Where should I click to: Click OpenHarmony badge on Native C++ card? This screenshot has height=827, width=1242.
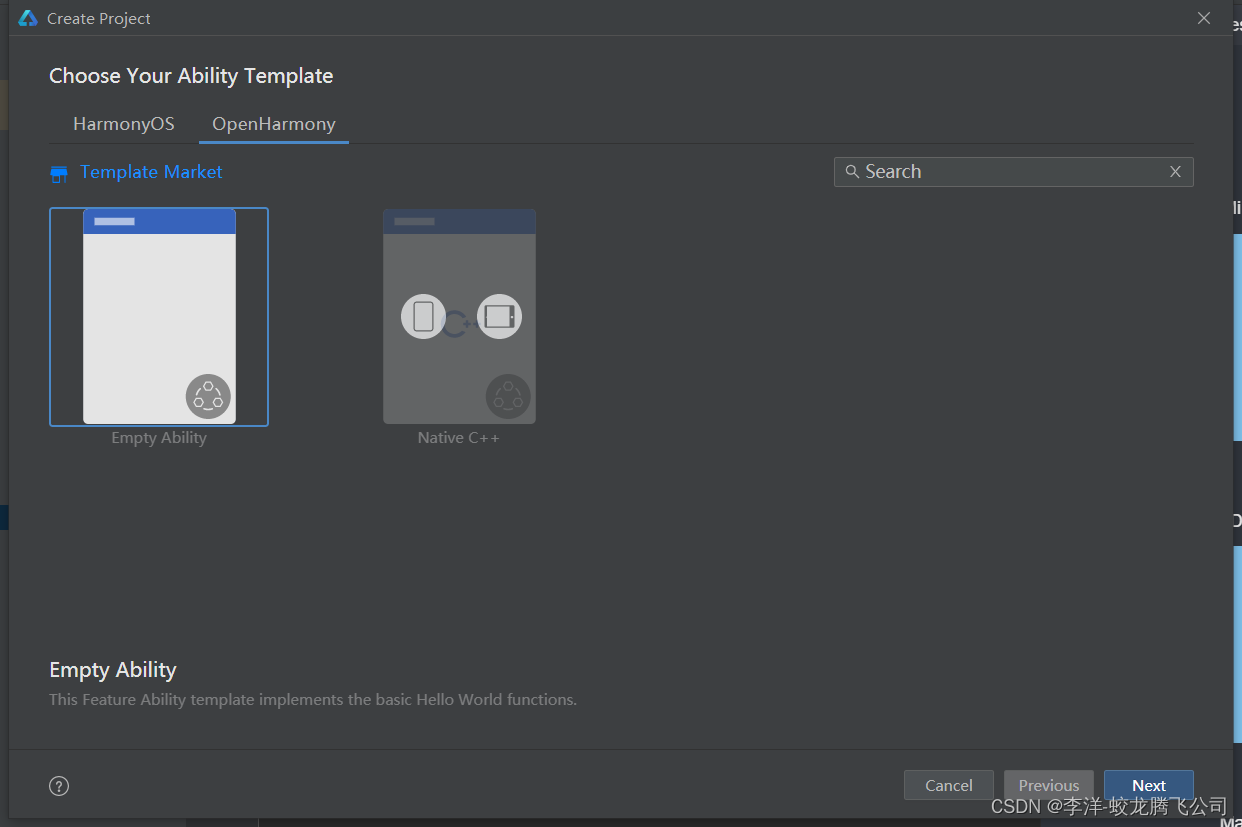coord(508,396)
